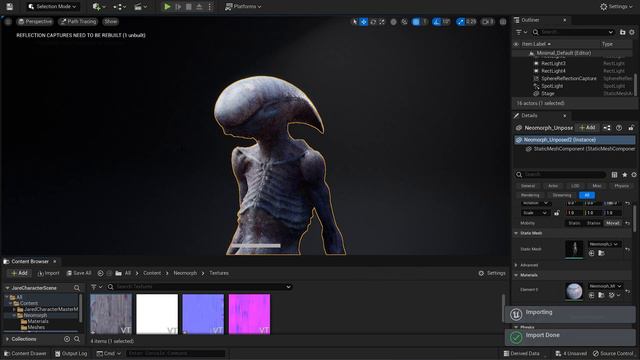Filter Details by Physics category

coord(622,186)
